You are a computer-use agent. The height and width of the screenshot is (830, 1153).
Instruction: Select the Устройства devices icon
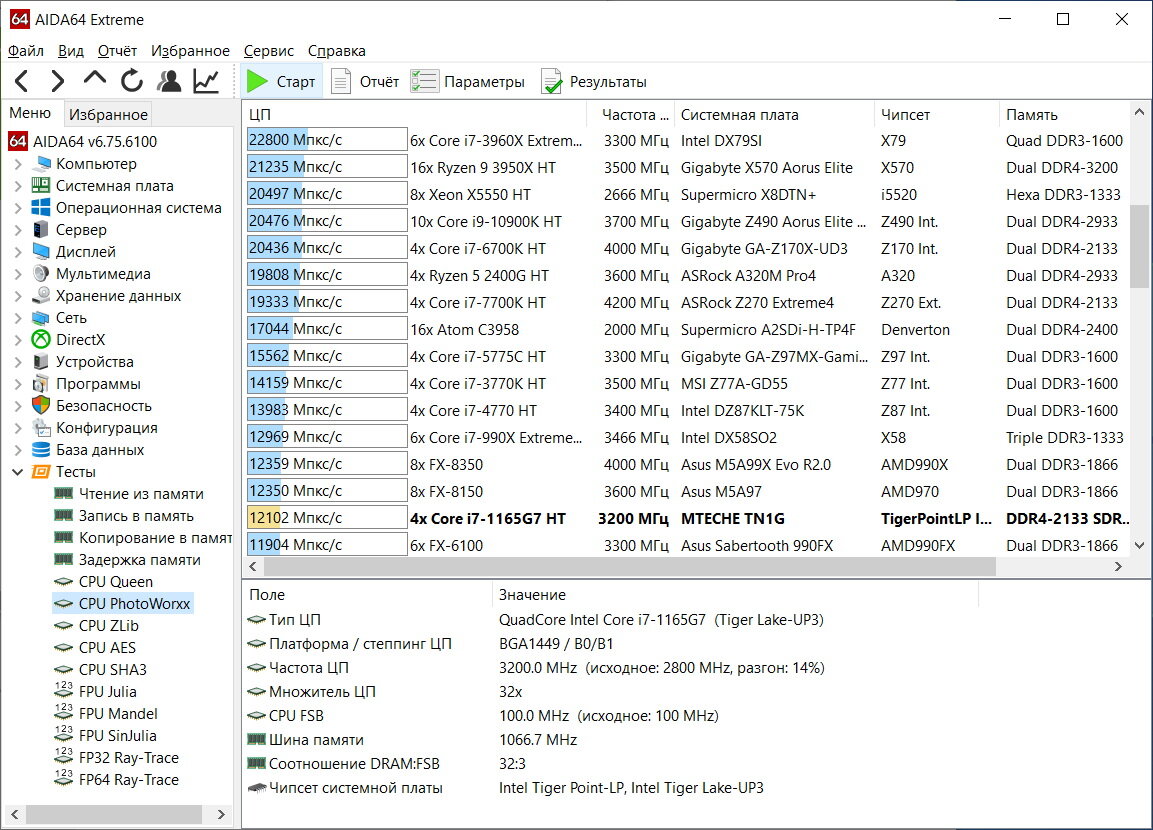pos(40,362)
